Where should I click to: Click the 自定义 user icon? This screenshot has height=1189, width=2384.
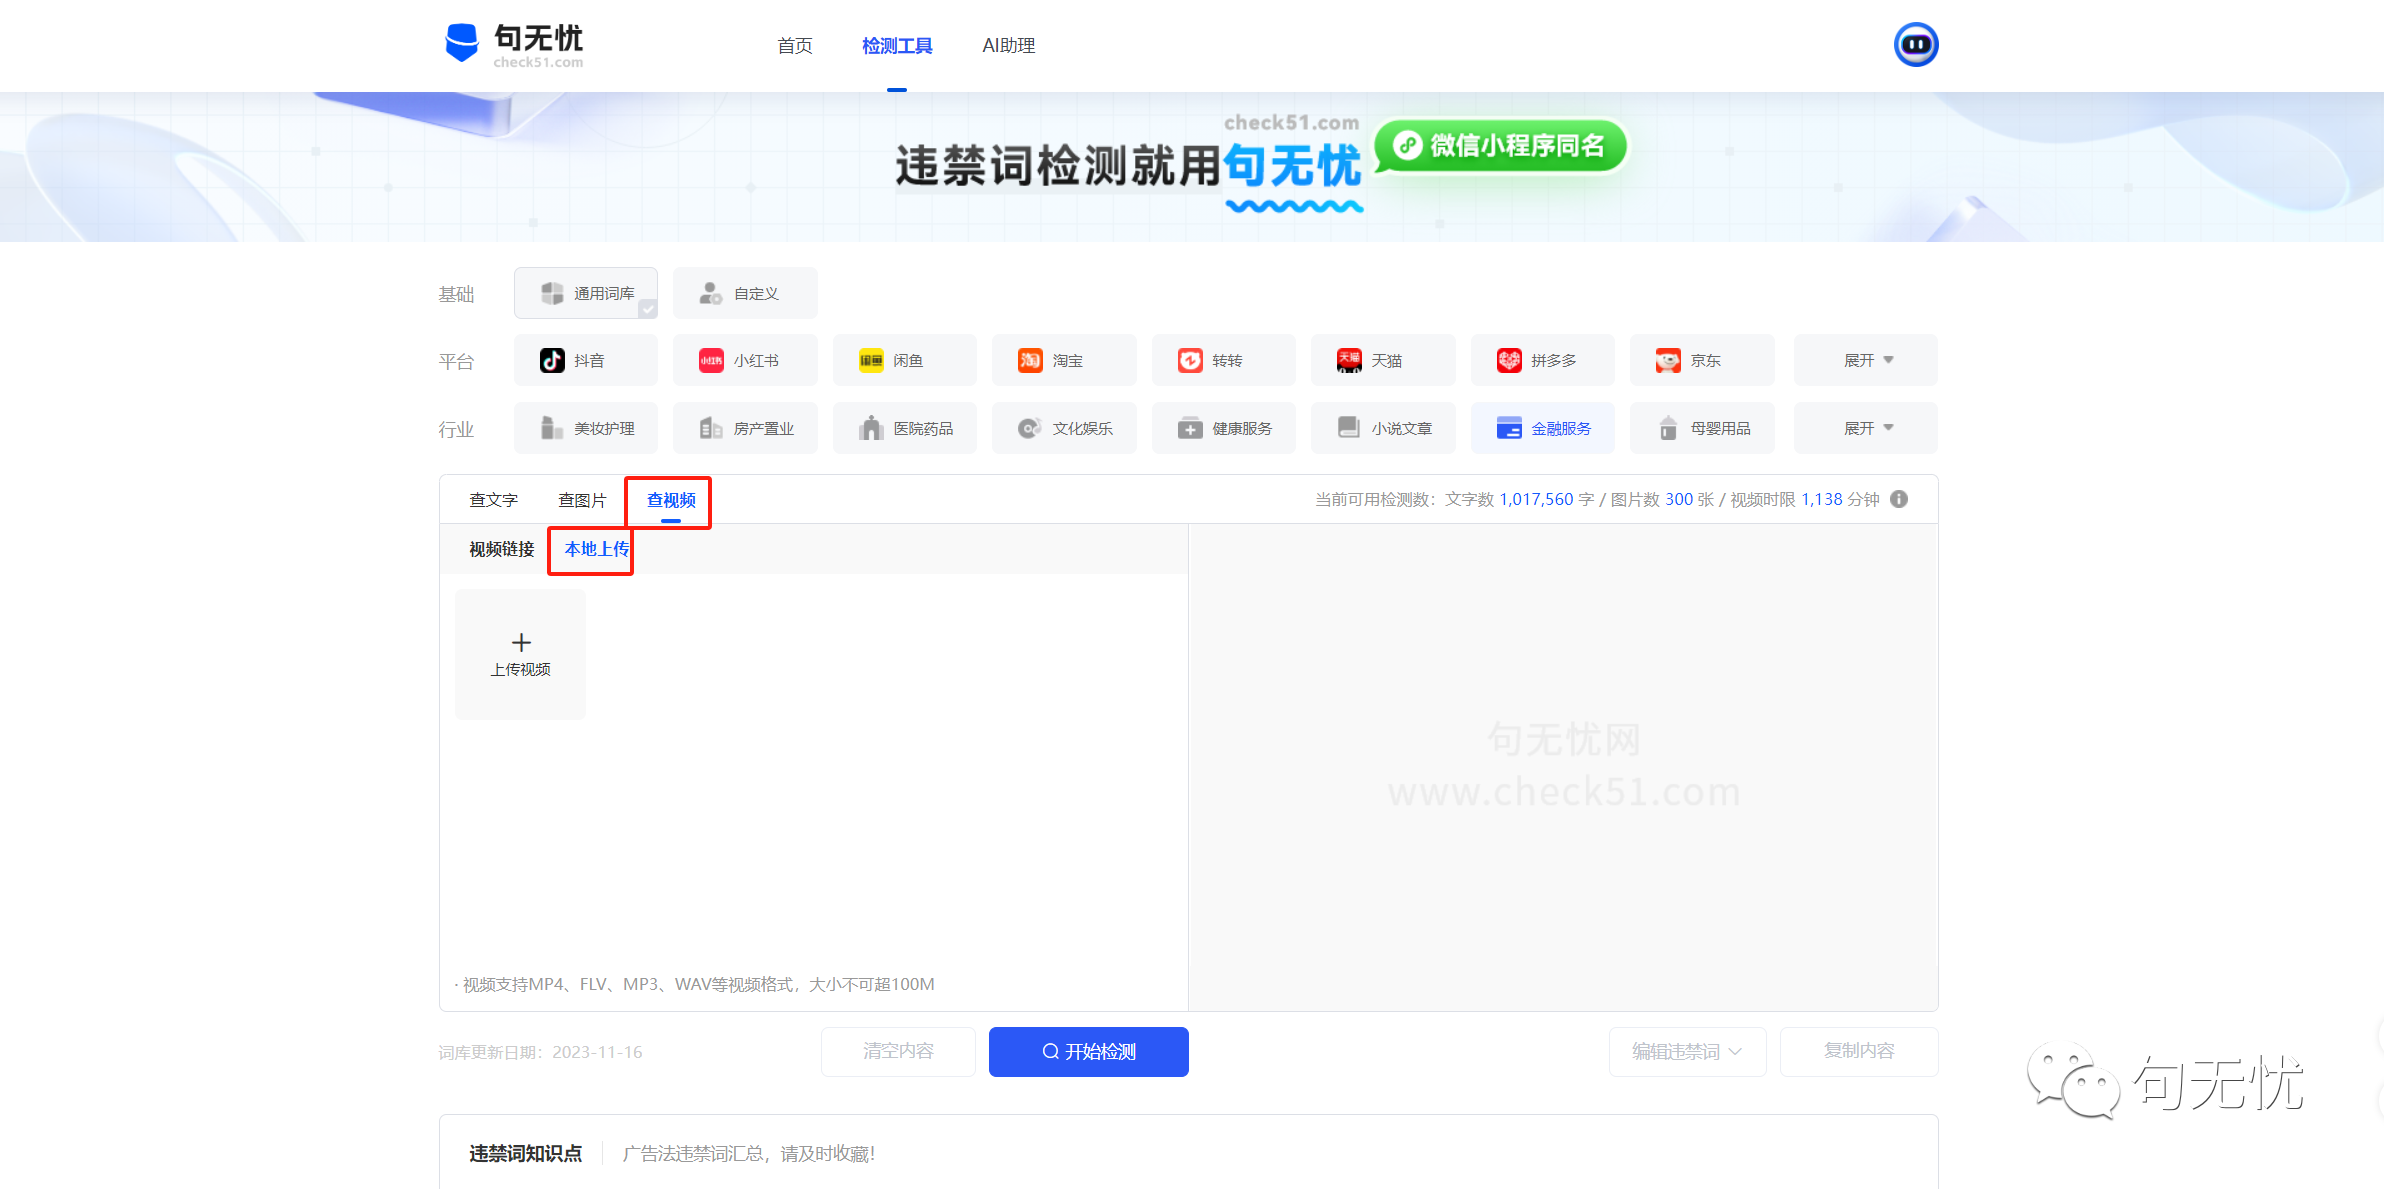pos(711,293)
